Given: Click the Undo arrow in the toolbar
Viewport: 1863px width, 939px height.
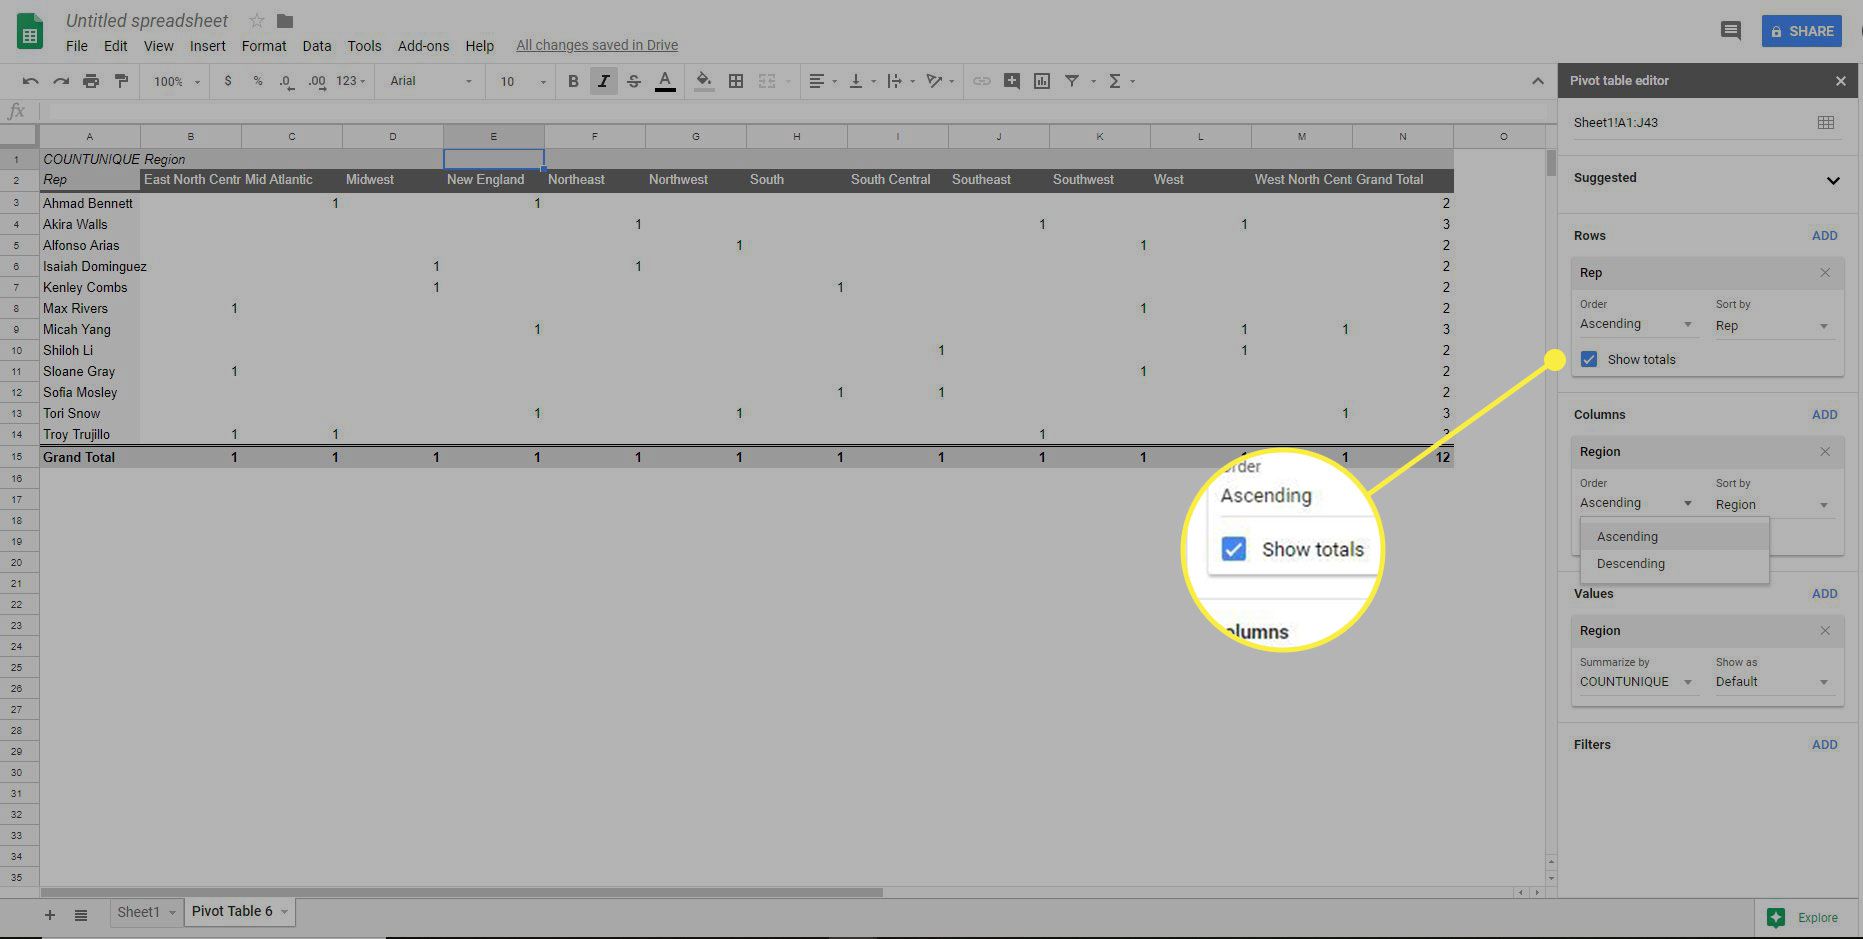Looking at the screenshot, I should 31,81.
